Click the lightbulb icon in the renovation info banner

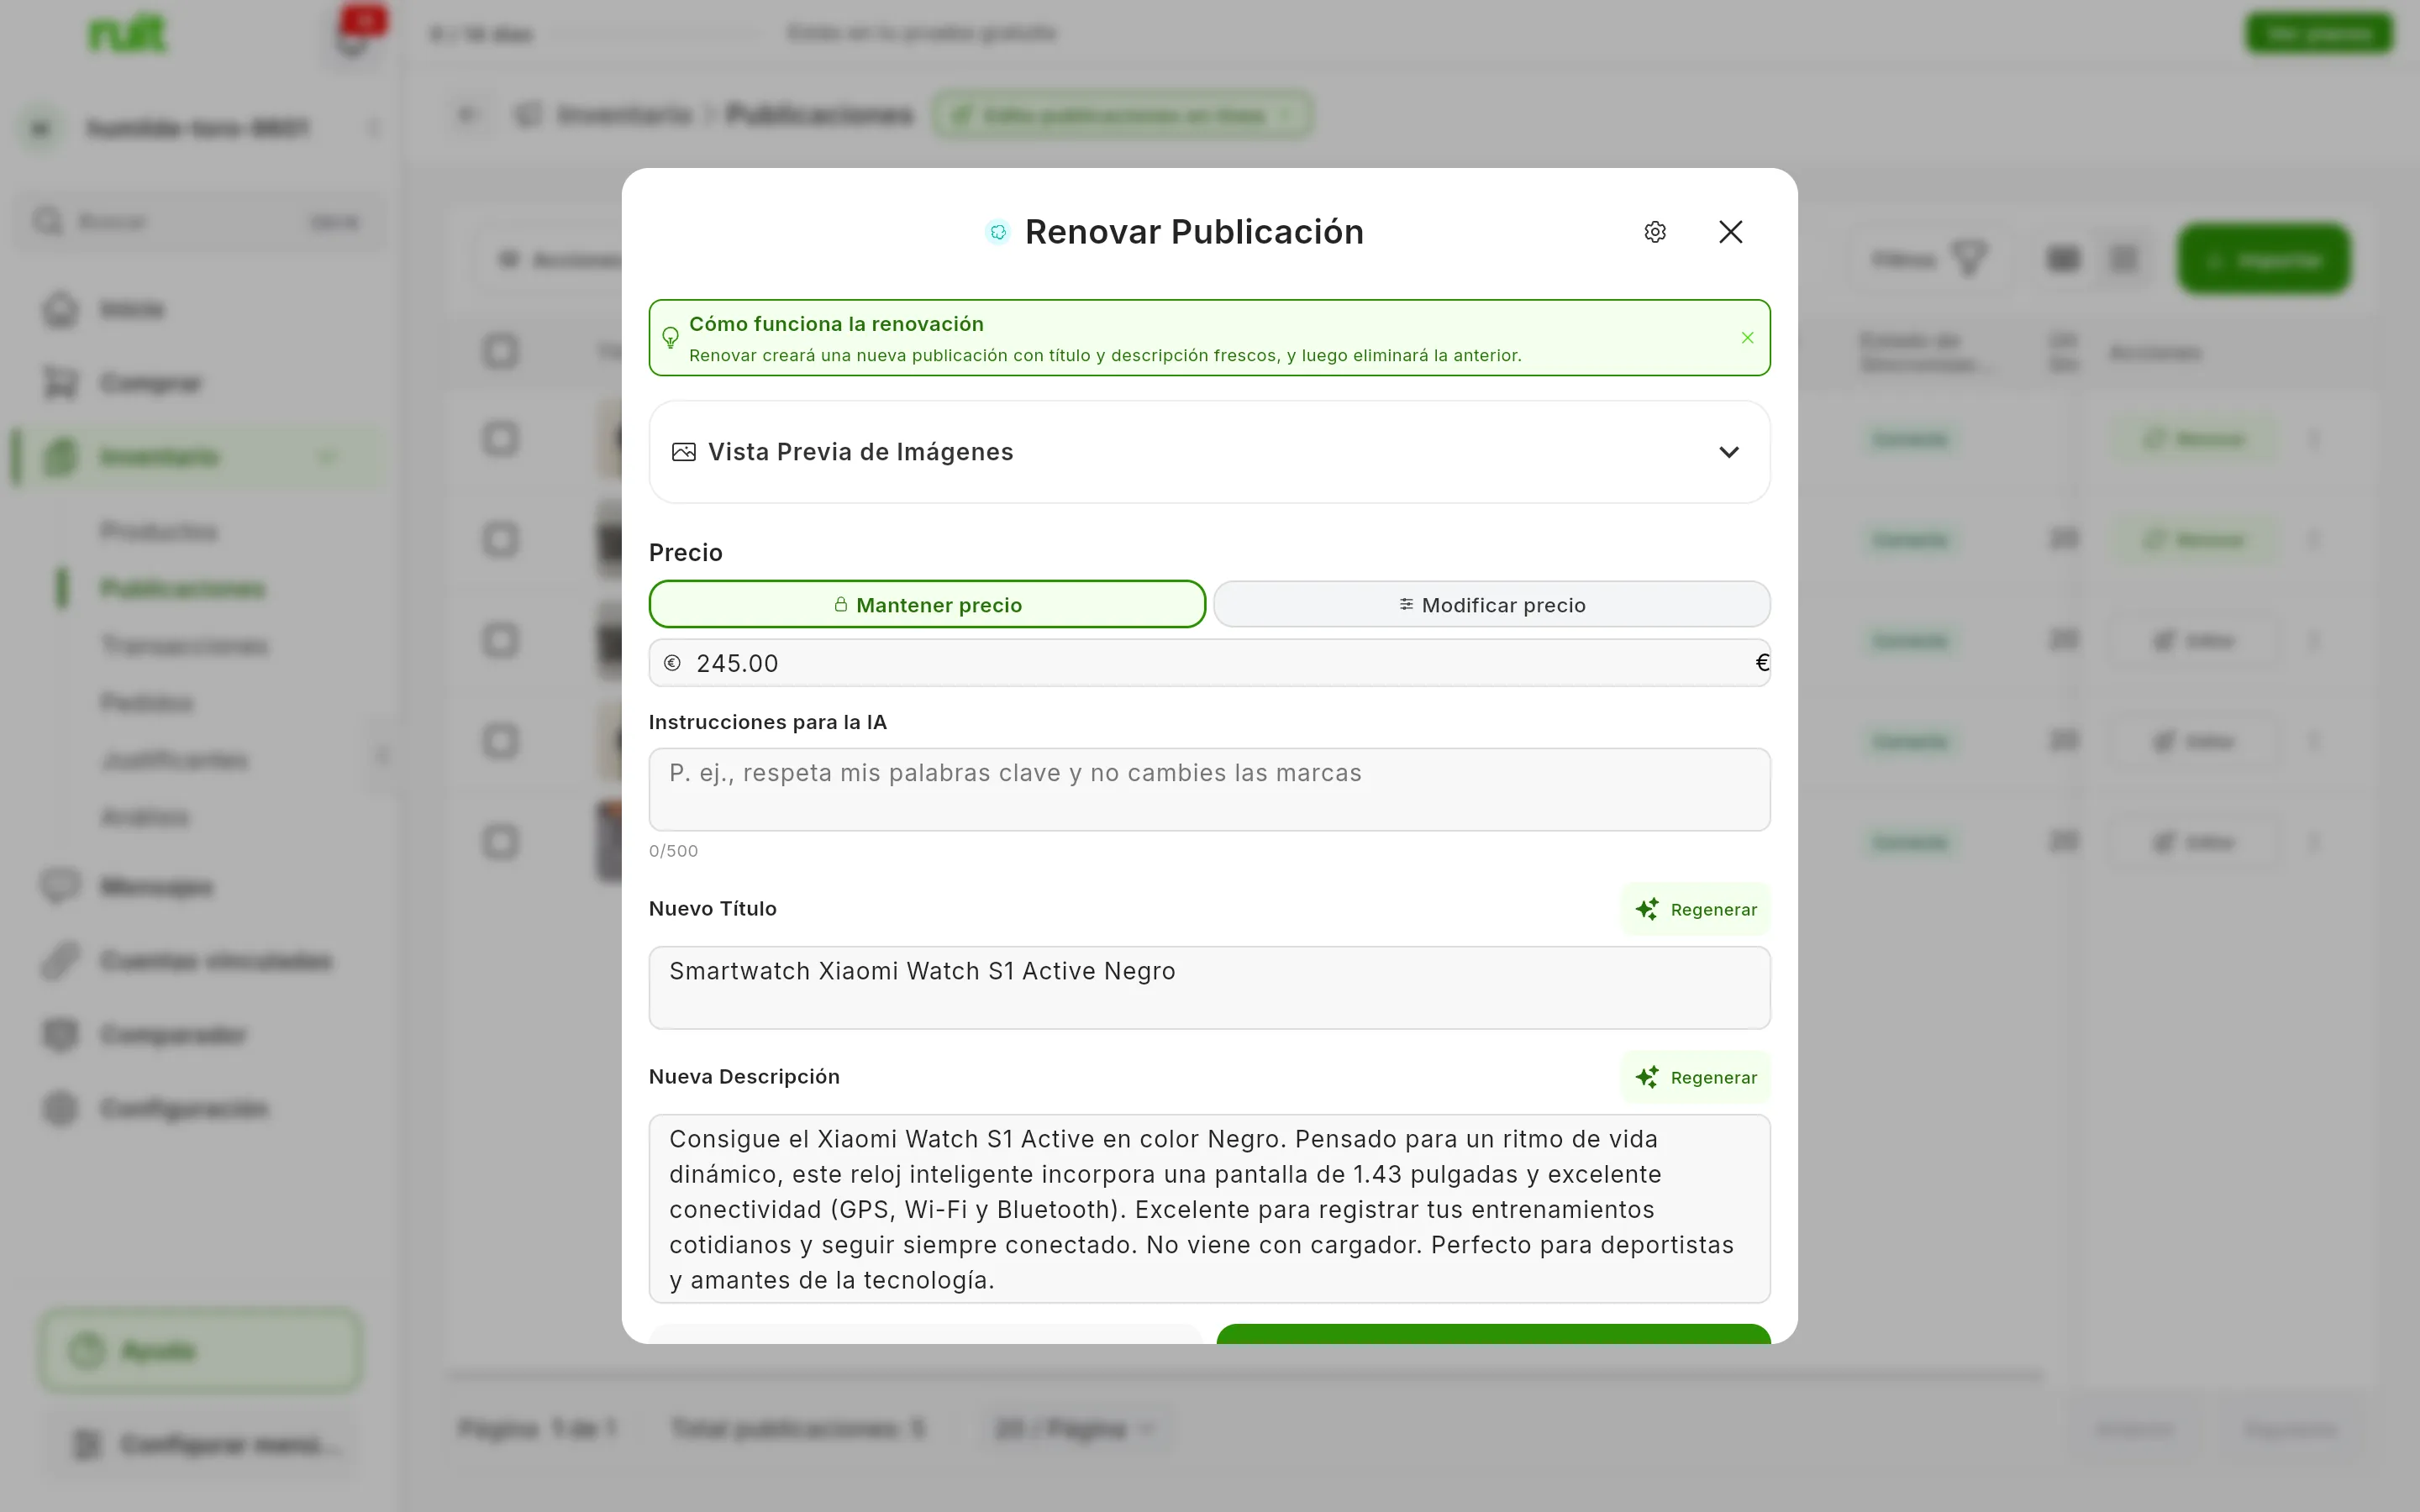click(x=670, y=338)
